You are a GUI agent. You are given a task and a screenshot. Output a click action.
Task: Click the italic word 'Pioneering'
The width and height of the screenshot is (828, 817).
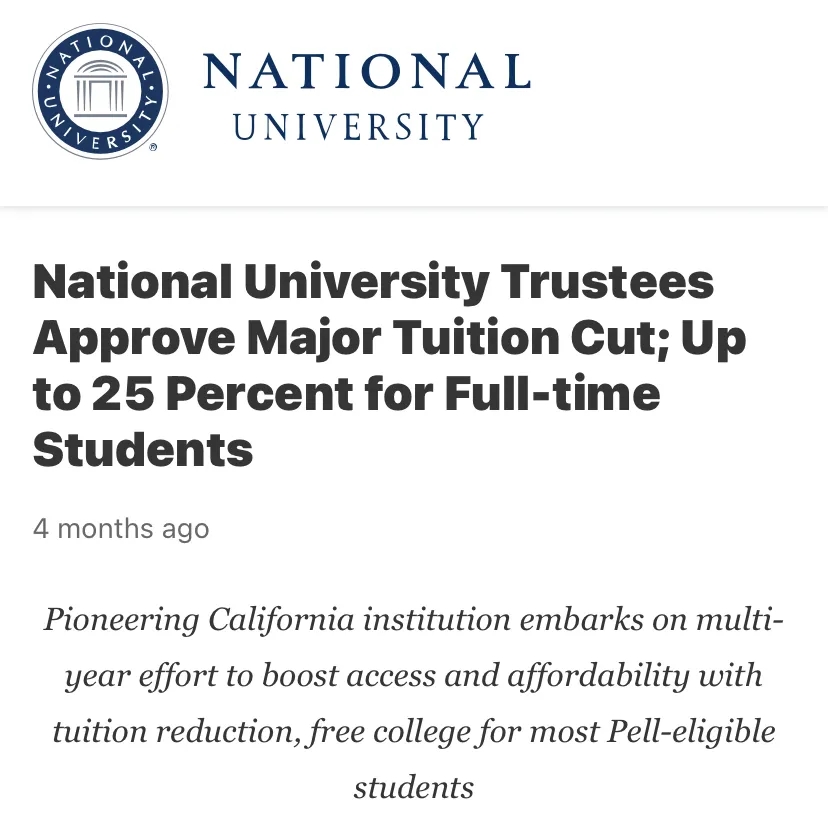(120, 620)
